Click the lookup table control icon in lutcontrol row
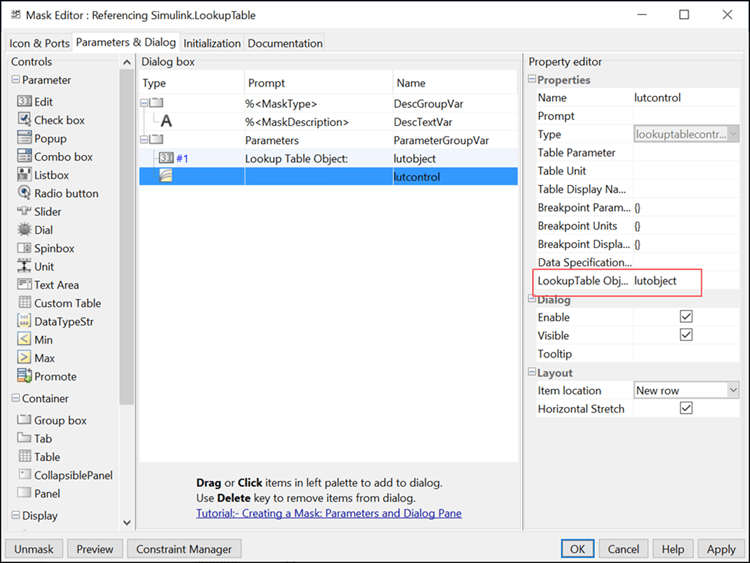750x563 pixels. [165, 177]
